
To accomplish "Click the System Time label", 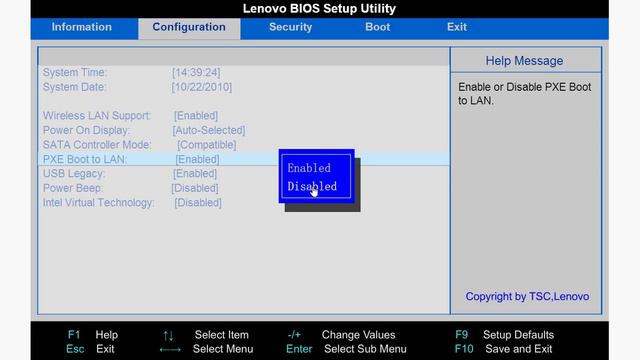I will 75,73.
